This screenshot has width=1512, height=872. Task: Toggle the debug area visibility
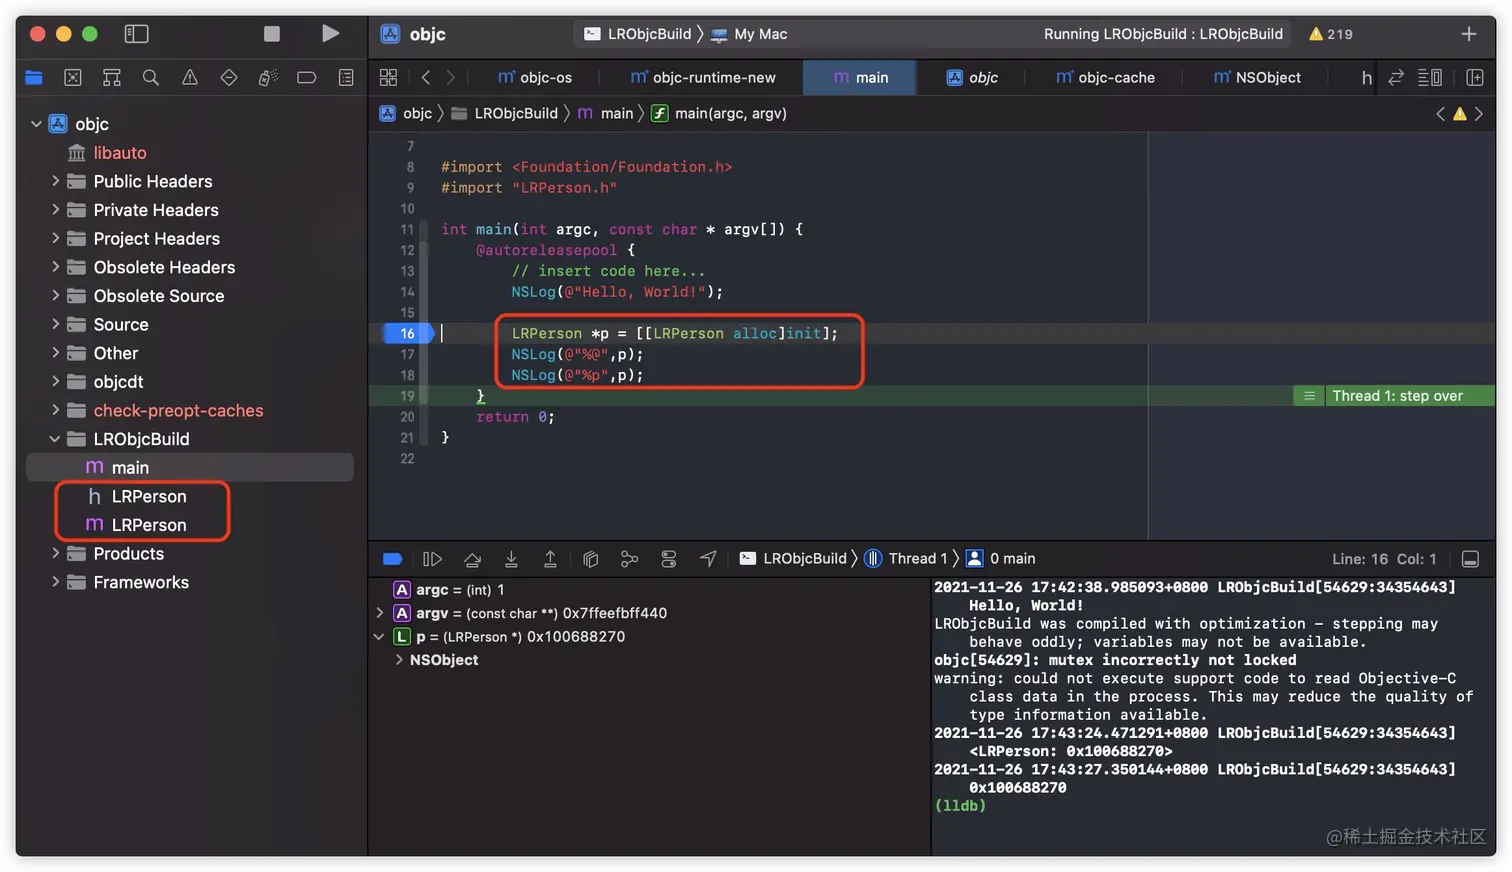click(1470, 559)
